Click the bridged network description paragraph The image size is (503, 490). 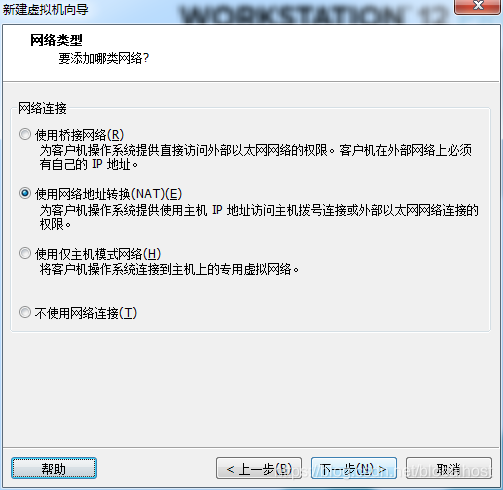tap(256, 157)
